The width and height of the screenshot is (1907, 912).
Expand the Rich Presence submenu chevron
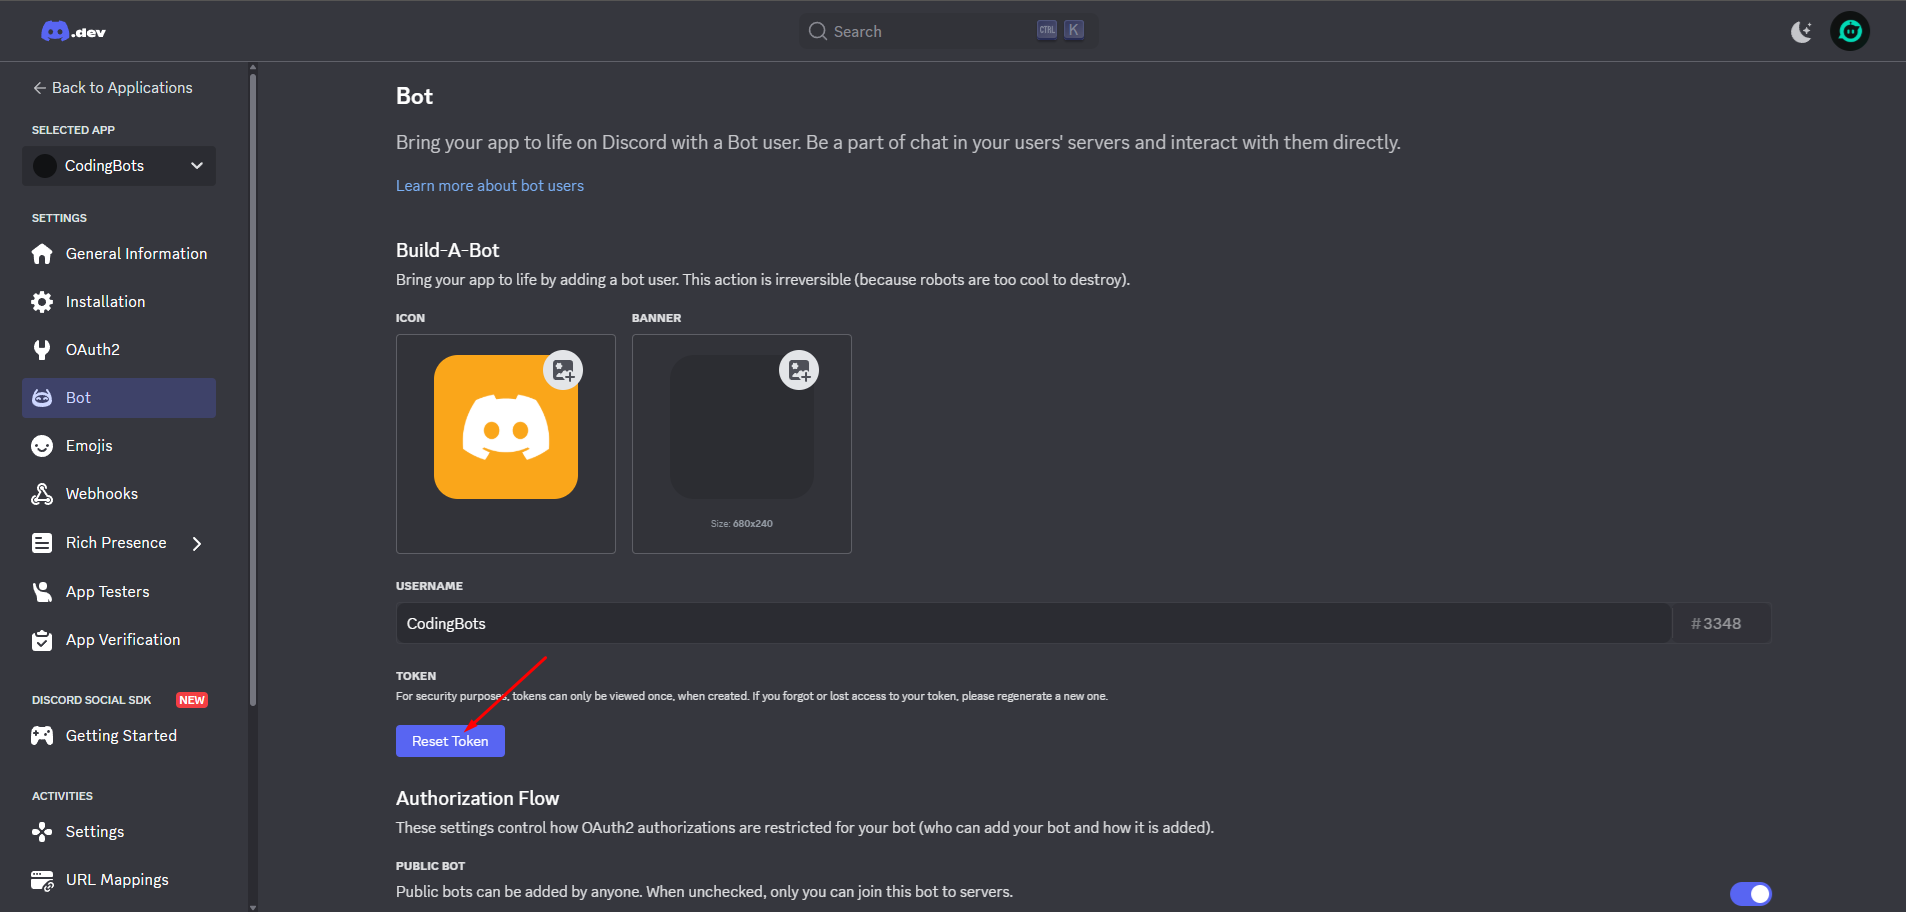[197, 543]
